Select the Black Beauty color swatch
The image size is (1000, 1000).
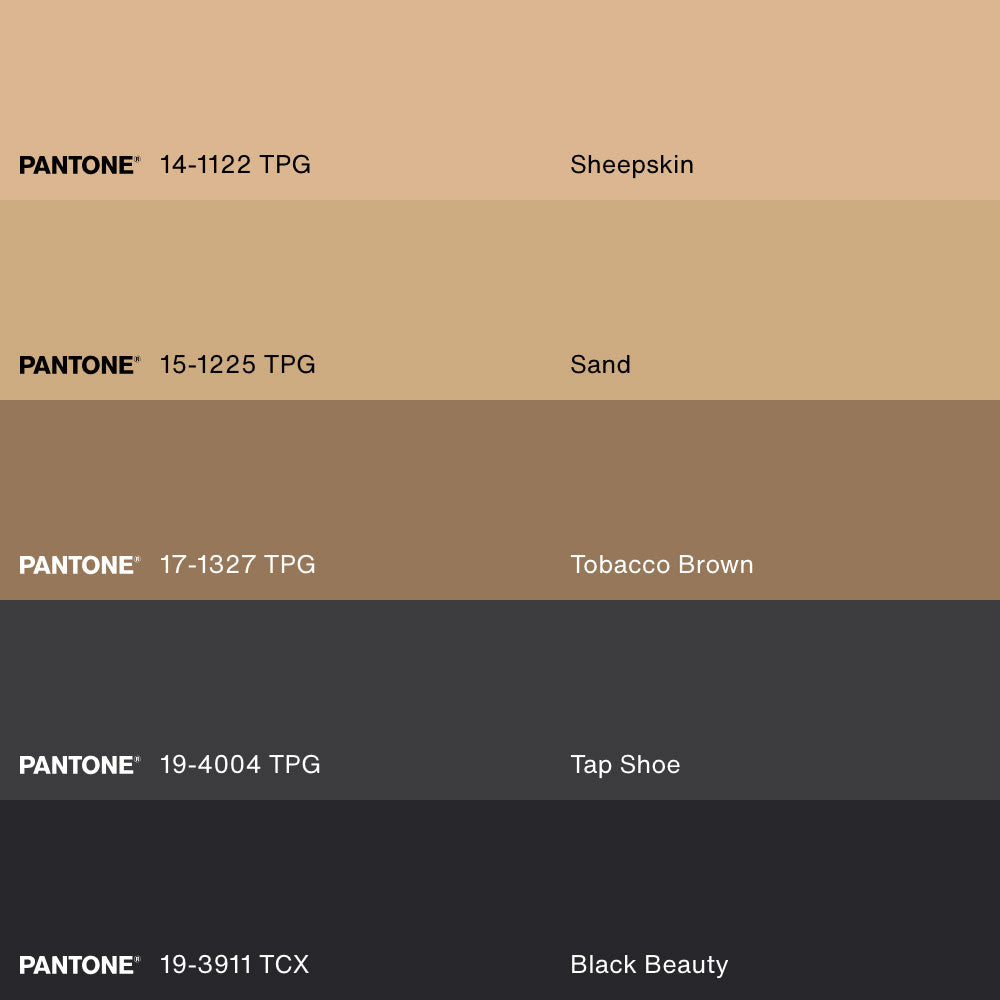click(x=500, y=900)
